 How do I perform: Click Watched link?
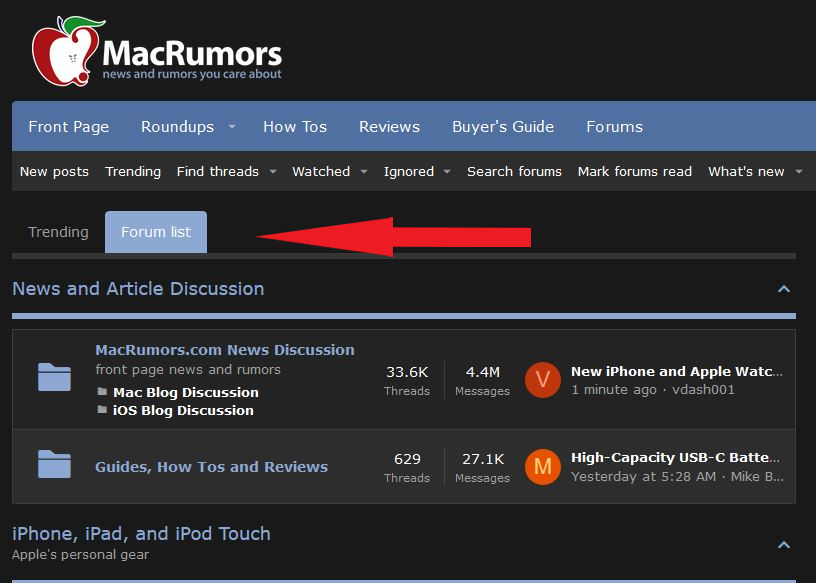pyautogui.click(x=321, y=171)
